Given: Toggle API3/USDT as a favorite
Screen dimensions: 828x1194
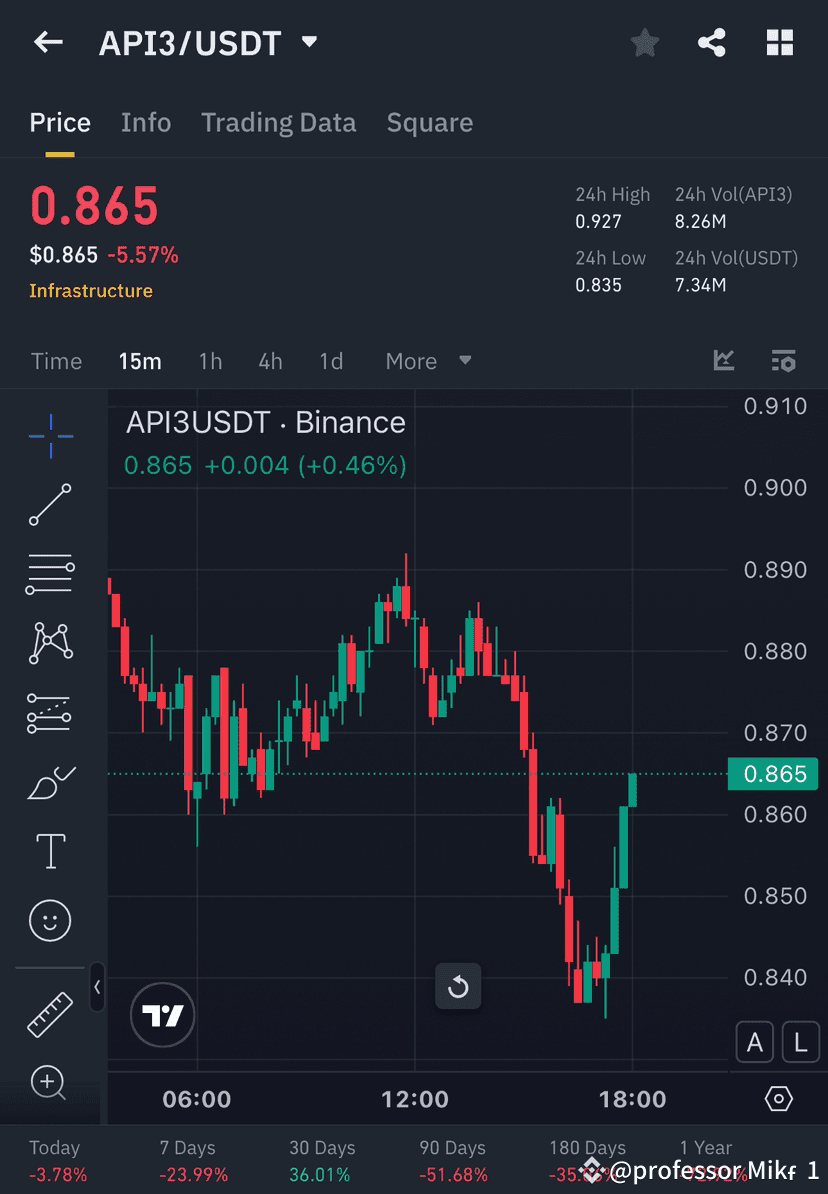Looking at the screenshot, I should tap(644, 42).
